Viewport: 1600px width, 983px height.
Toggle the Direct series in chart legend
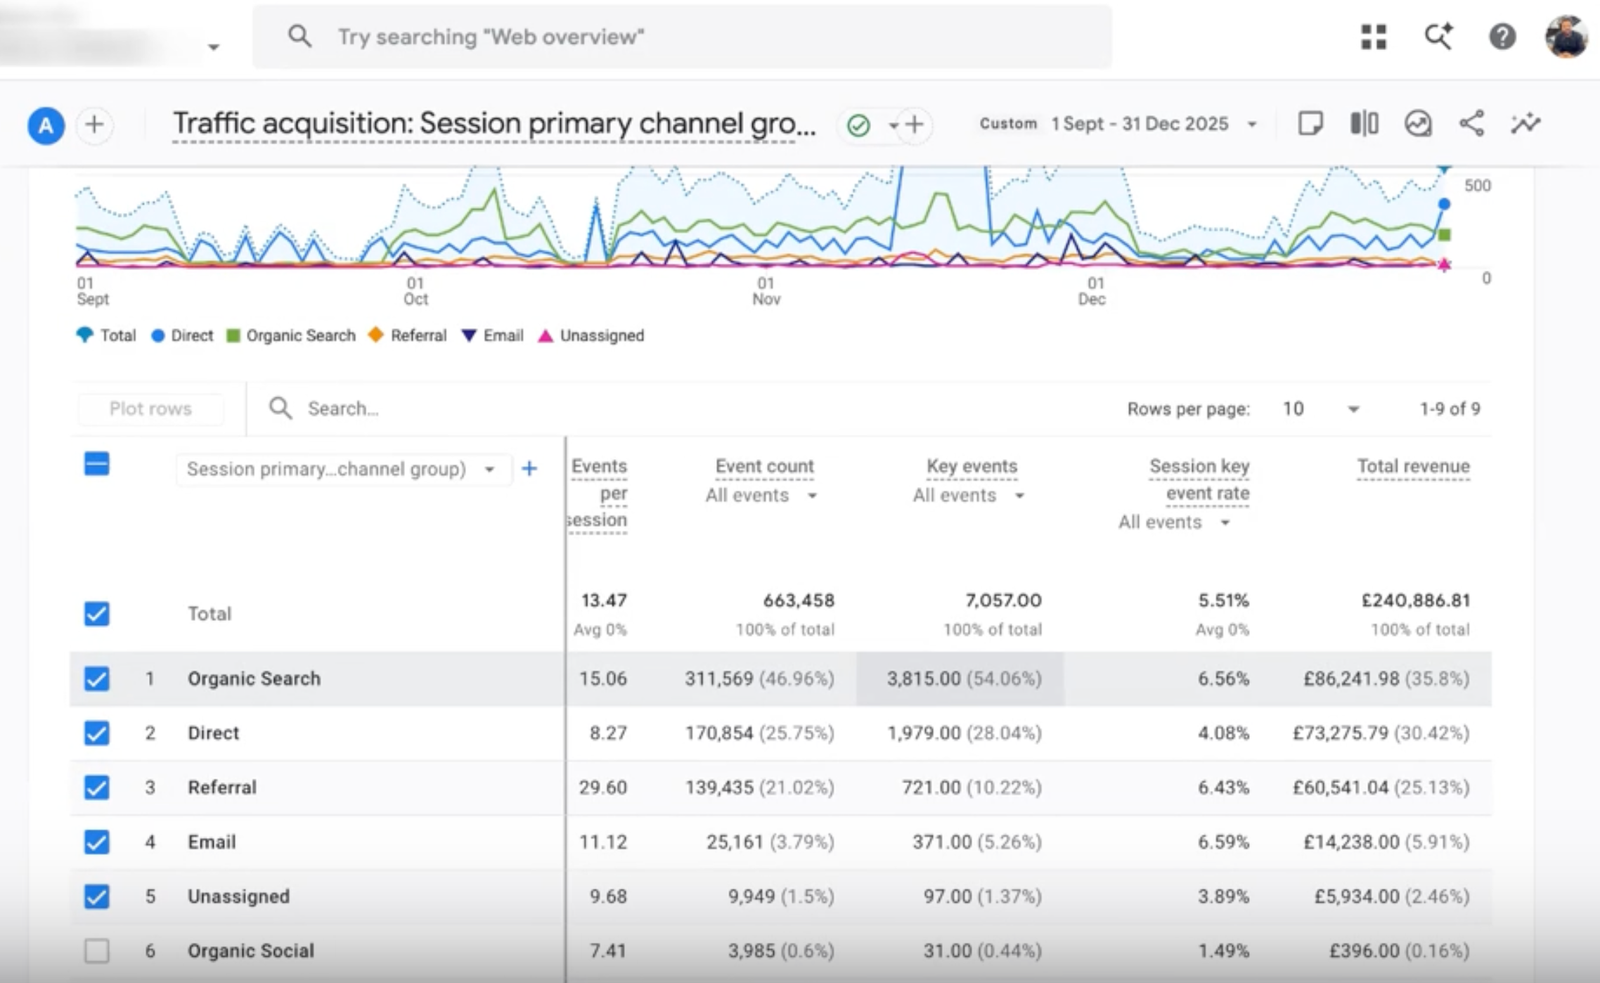click(x=182, y=335)
